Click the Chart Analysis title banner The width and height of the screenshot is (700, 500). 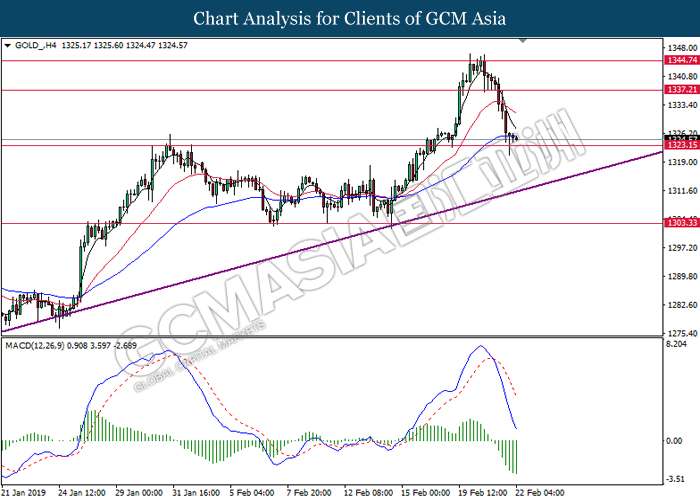click(350, 18)
